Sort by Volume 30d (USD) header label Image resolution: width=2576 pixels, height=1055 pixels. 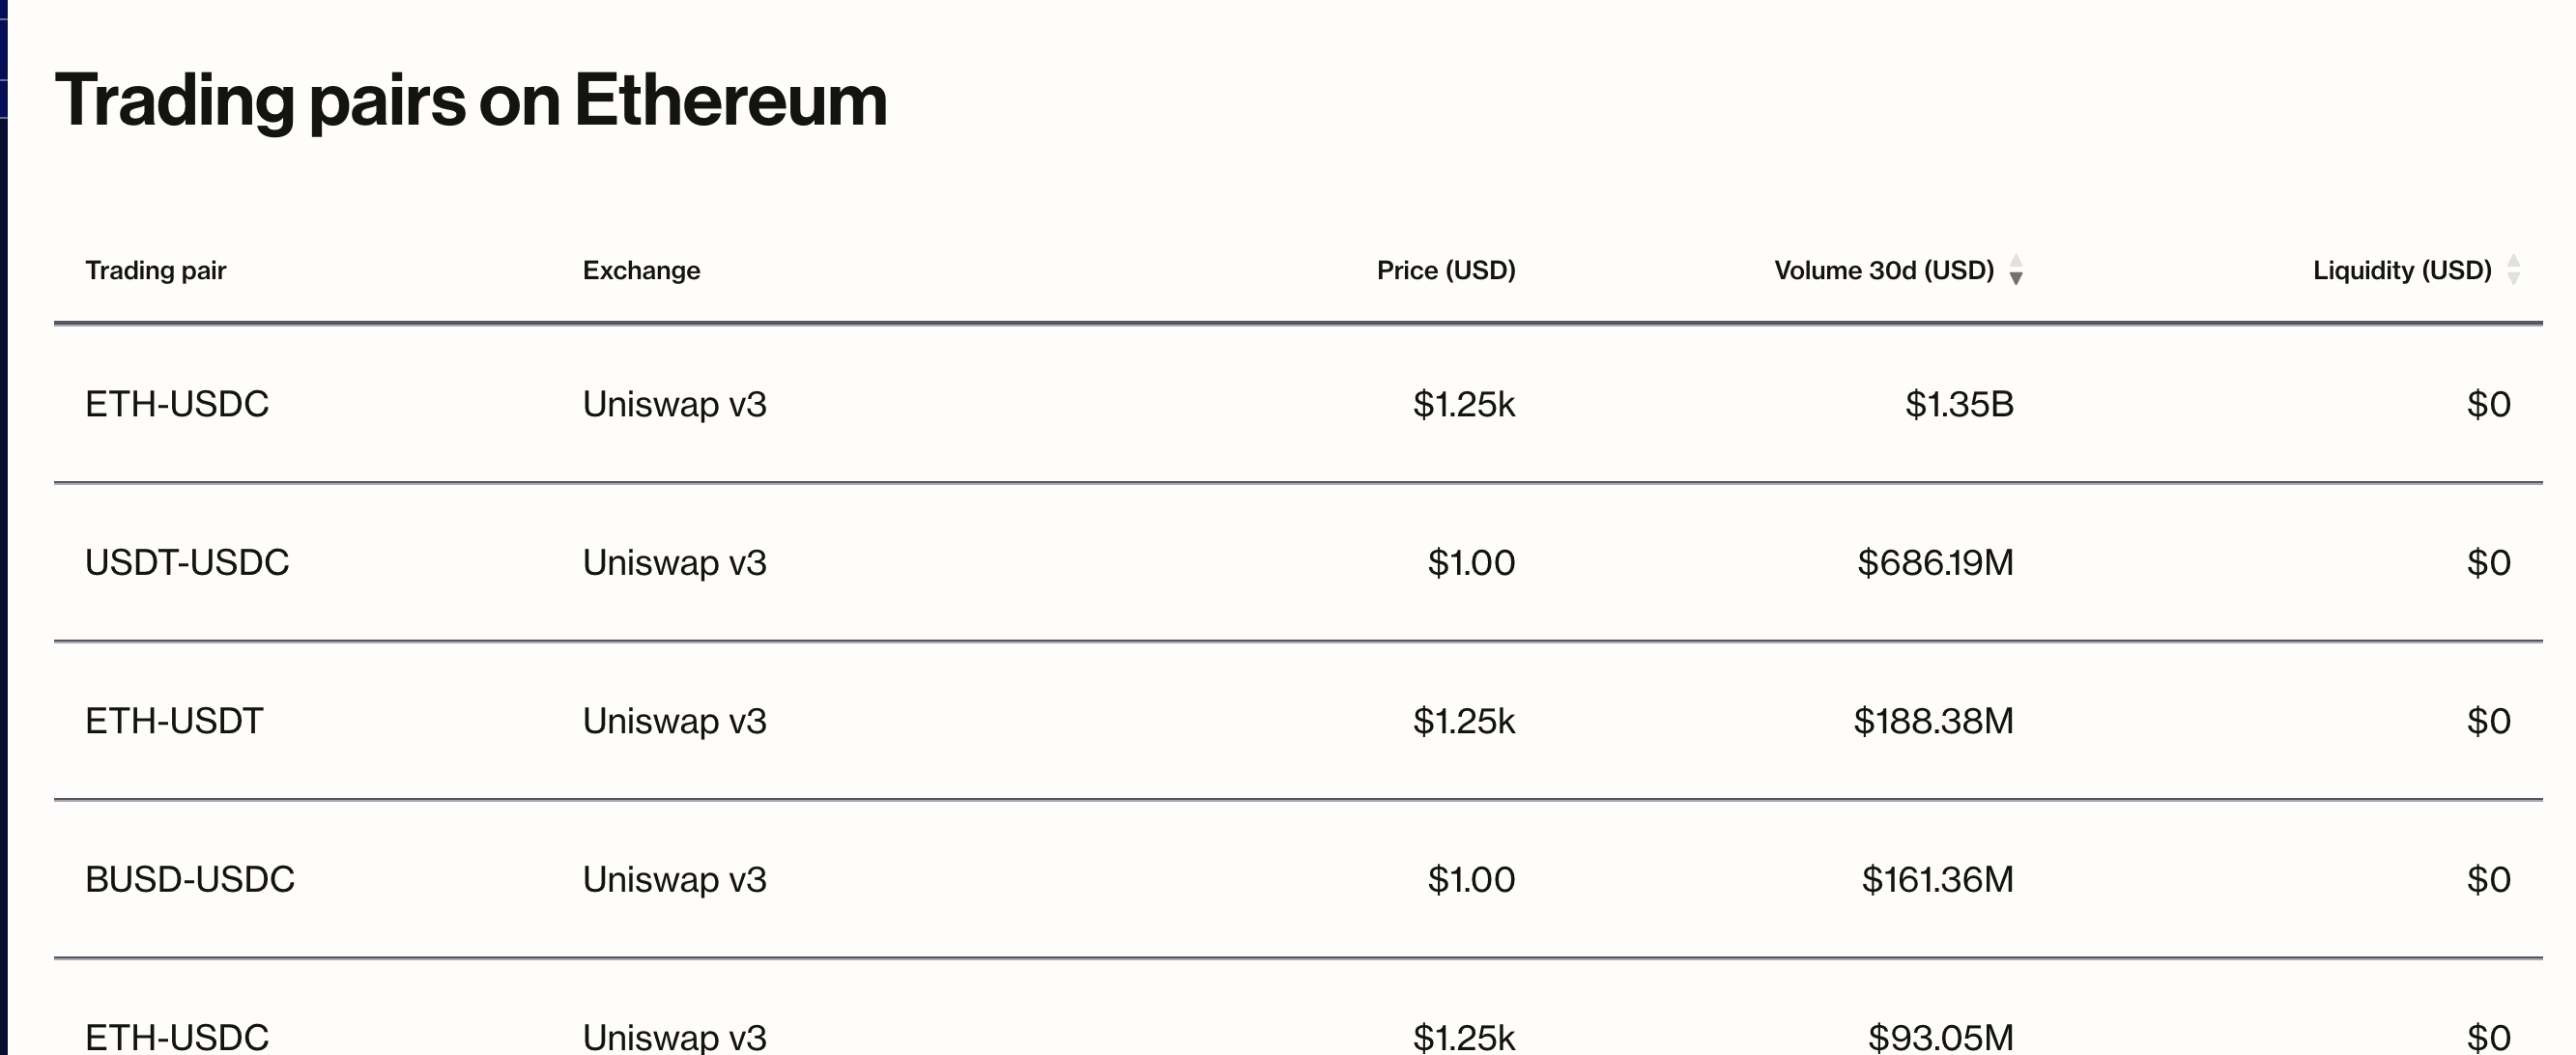point(1883,270)
